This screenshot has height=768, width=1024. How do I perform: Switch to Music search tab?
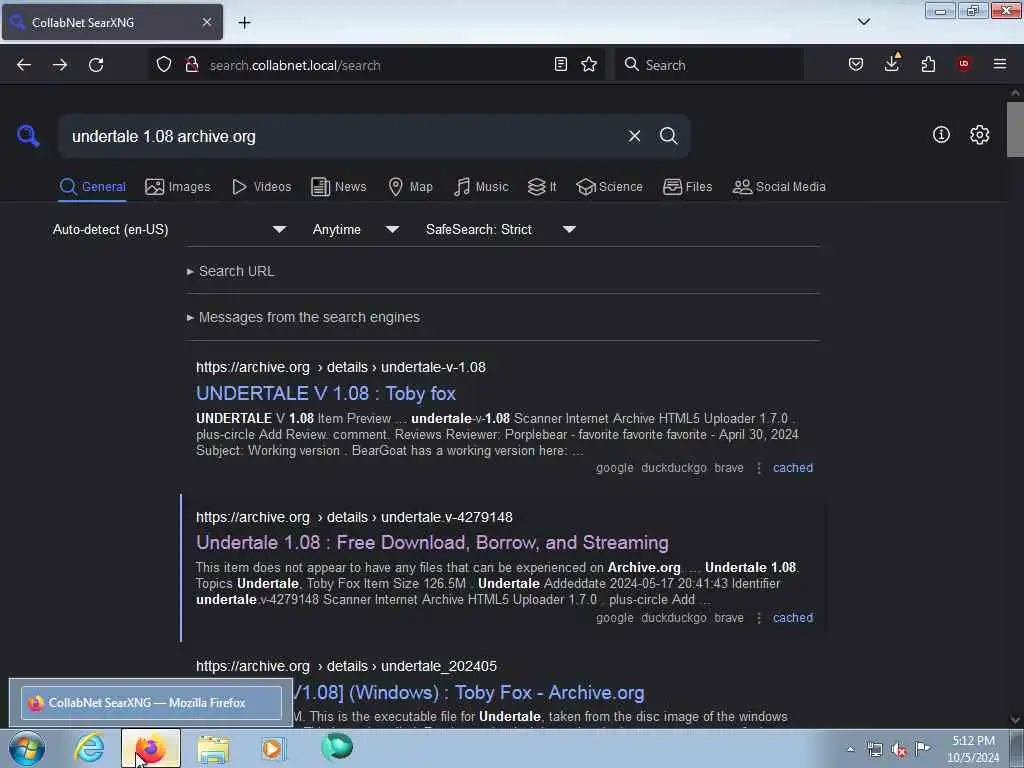481,187
